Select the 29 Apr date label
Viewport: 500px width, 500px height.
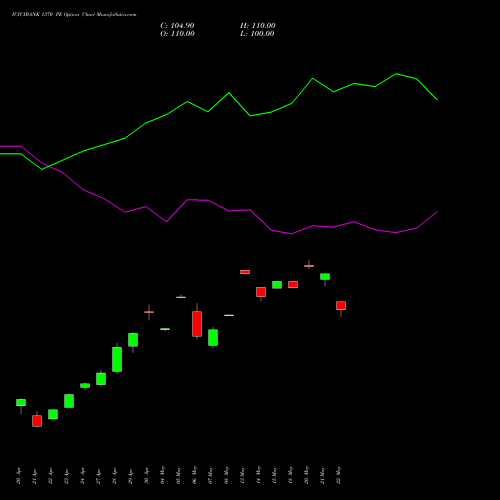(131, 476)
